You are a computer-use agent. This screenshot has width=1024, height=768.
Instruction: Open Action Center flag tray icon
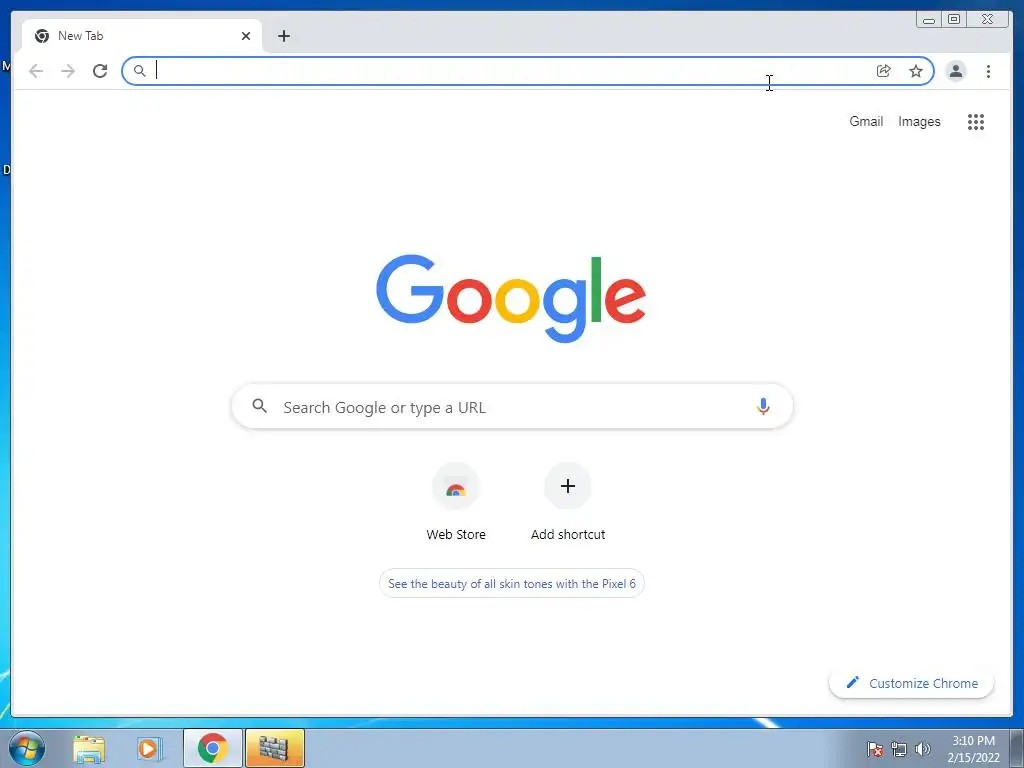(x=875, y=749)
